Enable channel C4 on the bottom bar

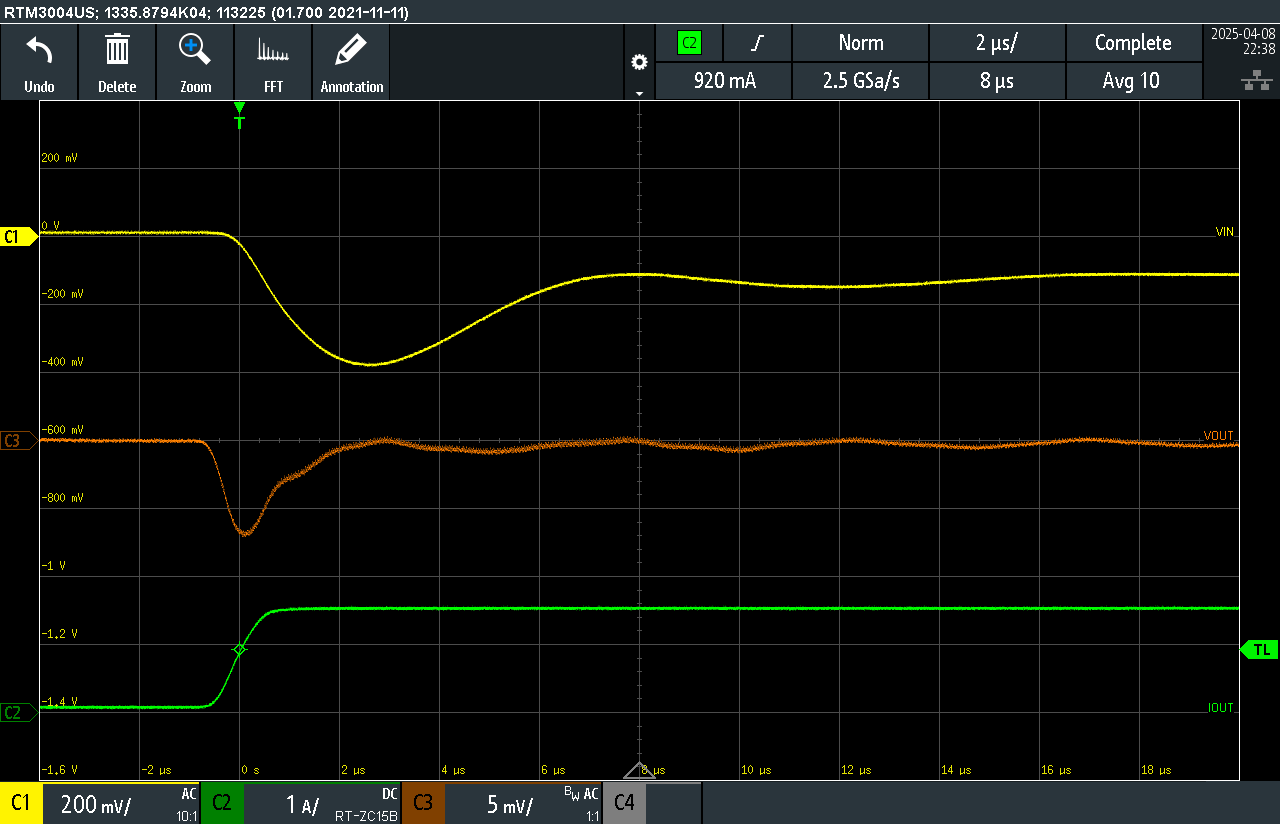pos(624,803)
